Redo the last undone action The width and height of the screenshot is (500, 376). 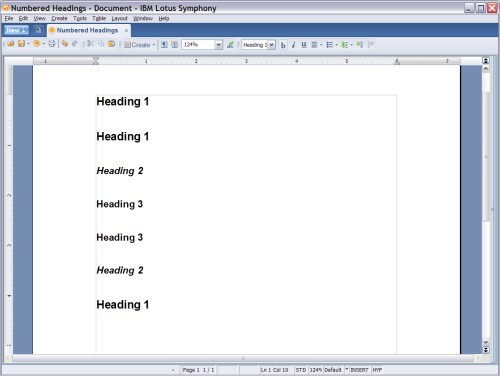[x=75, y=44]
